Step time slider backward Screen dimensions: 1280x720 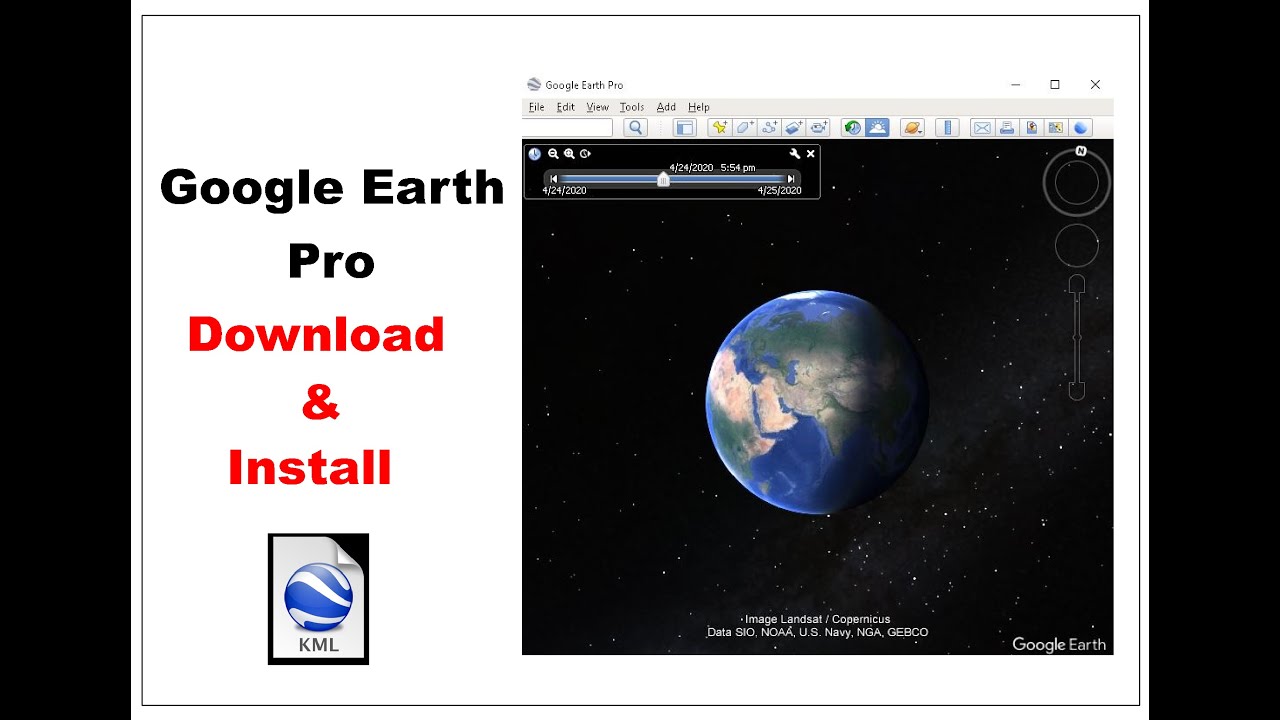tap(553, 179)
